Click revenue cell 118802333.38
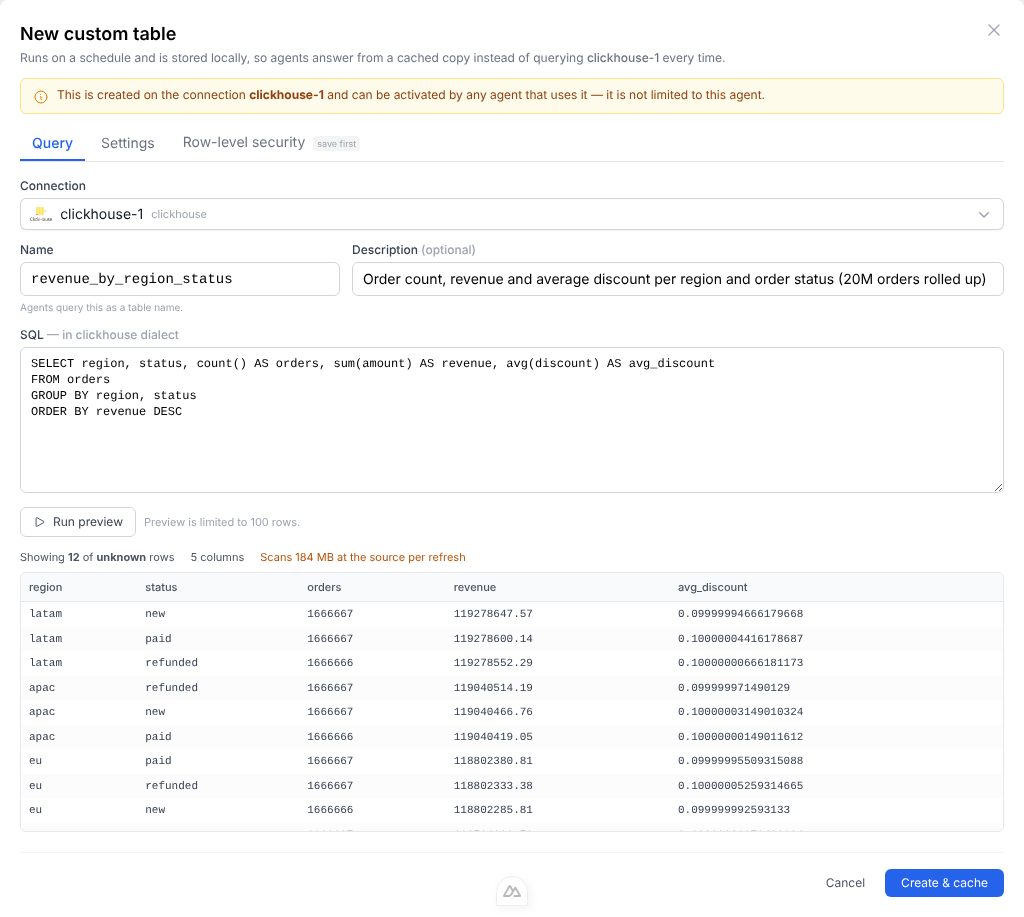 pyautogui.click(x=493, y=785)
